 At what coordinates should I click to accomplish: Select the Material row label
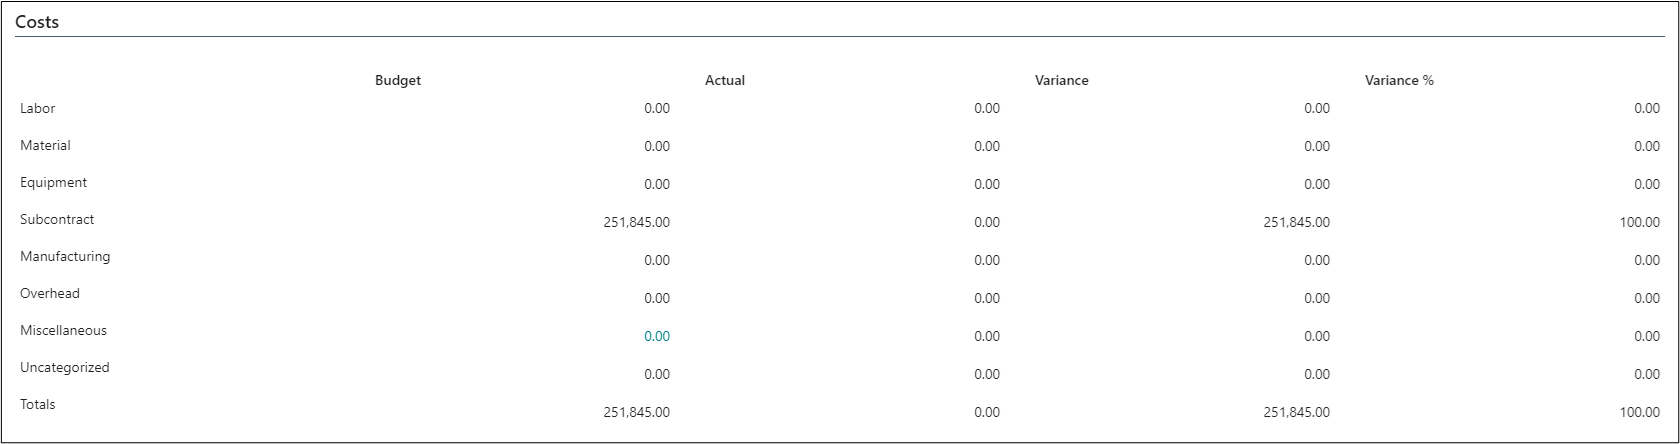point(45,145)
